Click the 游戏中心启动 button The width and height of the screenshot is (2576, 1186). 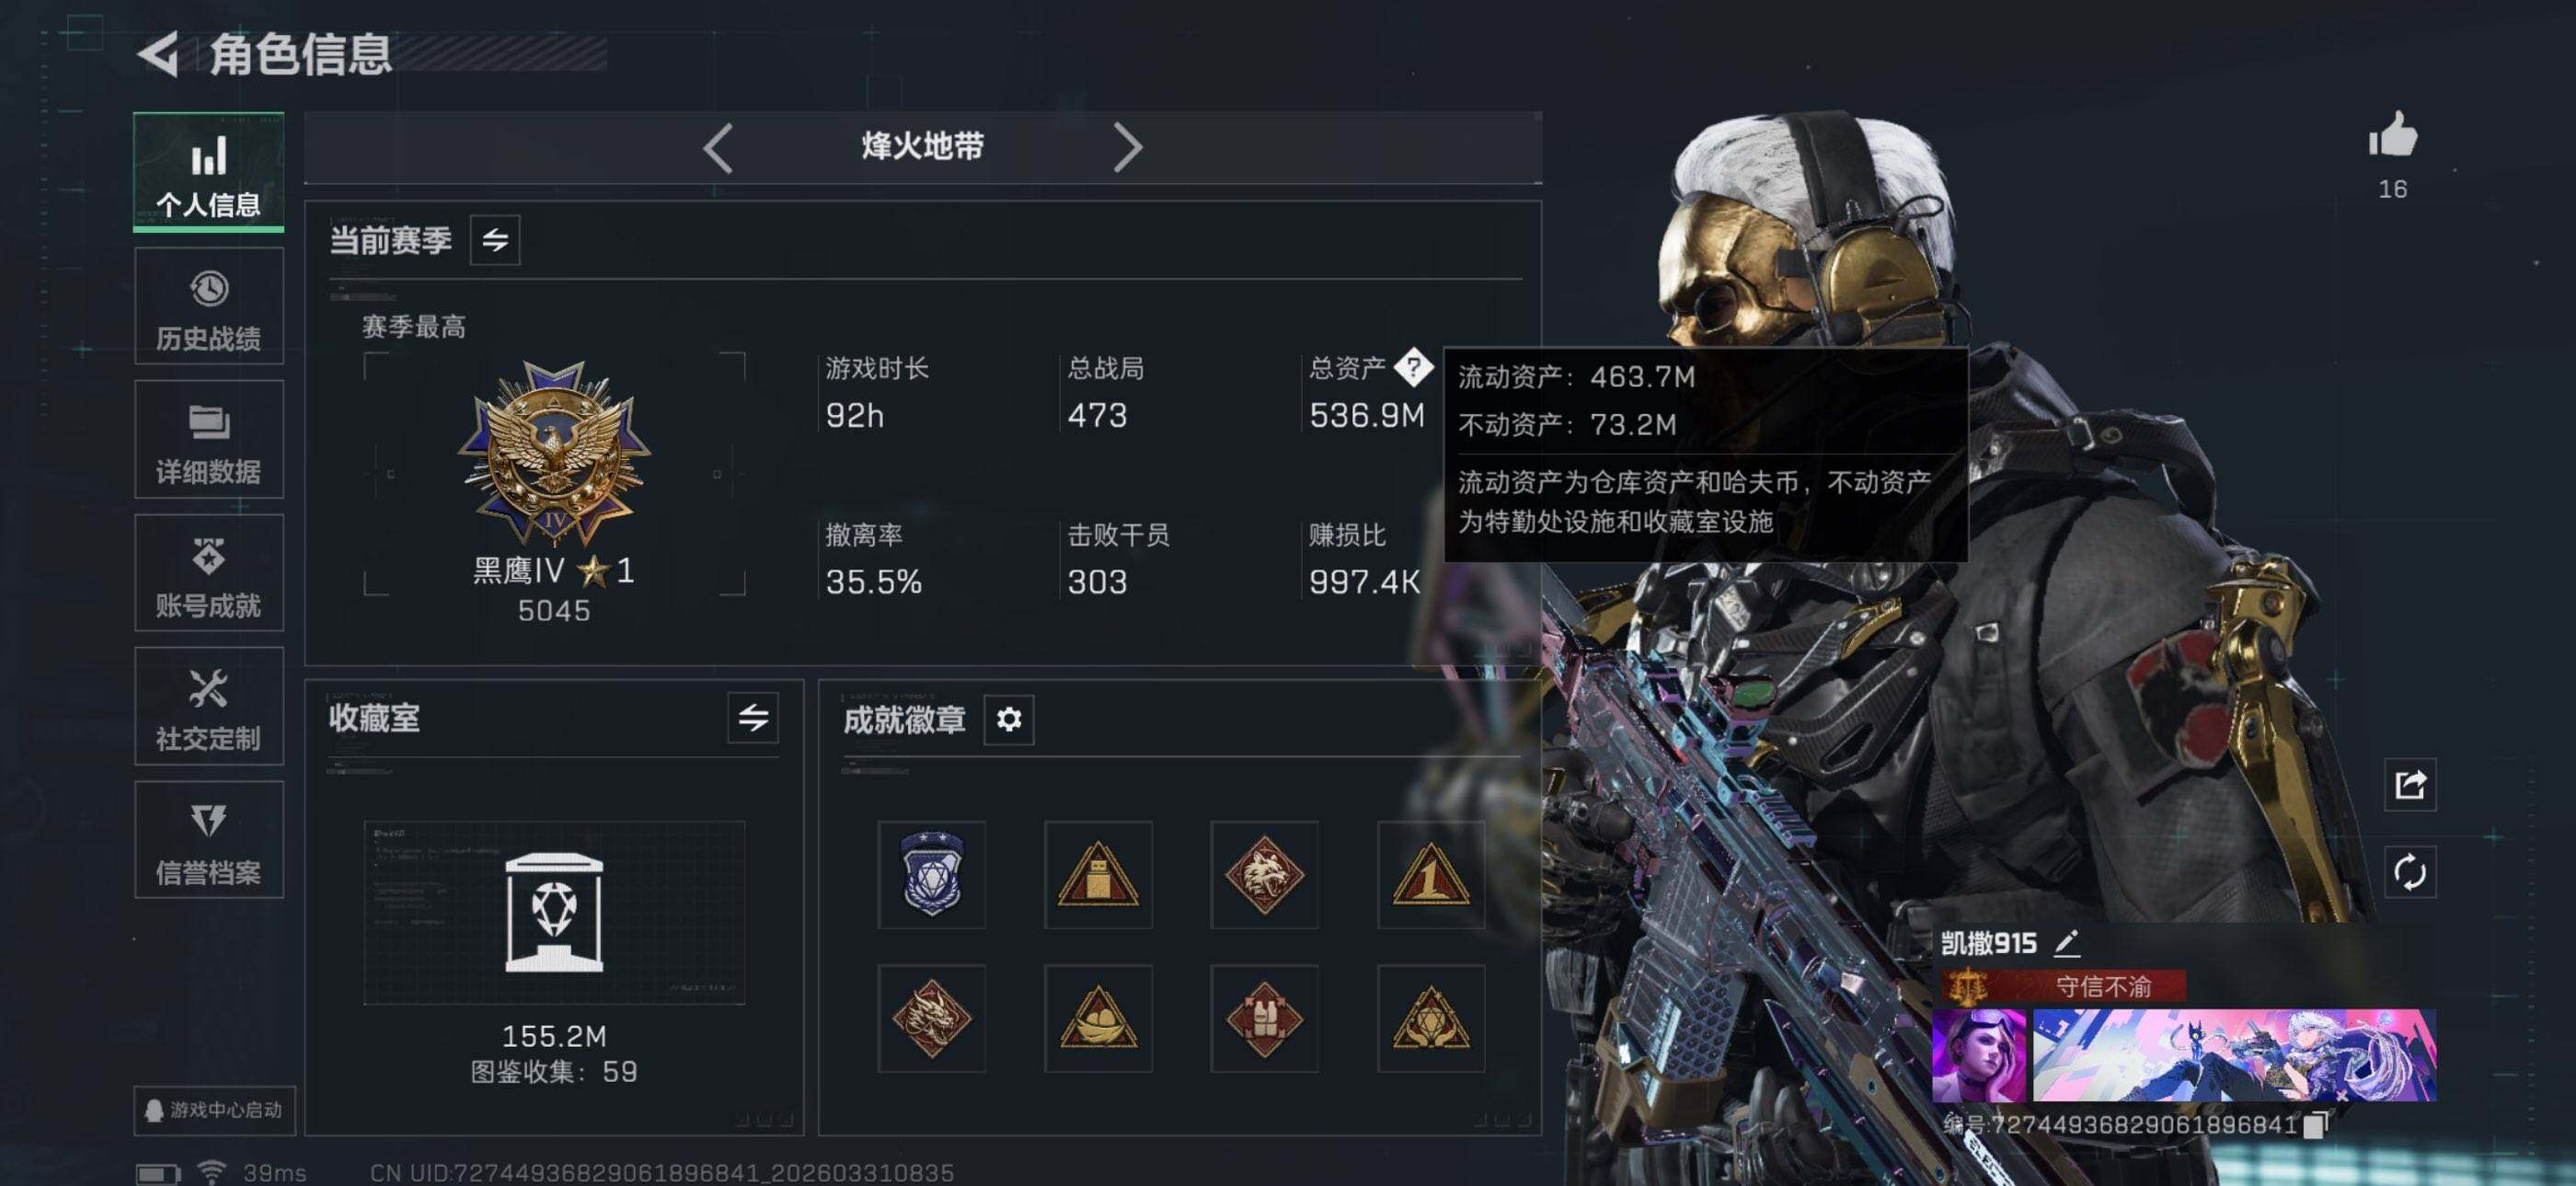[215, 1110]
